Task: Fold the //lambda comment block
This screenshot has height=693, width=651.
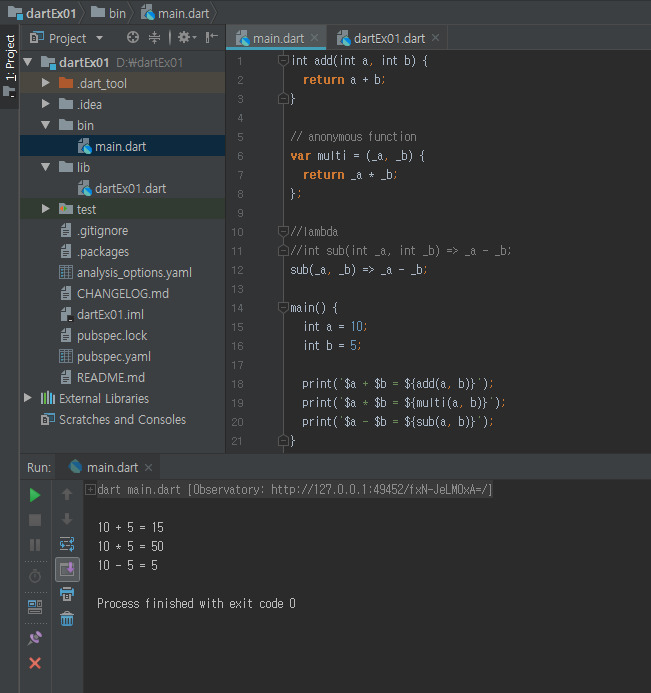Action: (x=283, y=231)
